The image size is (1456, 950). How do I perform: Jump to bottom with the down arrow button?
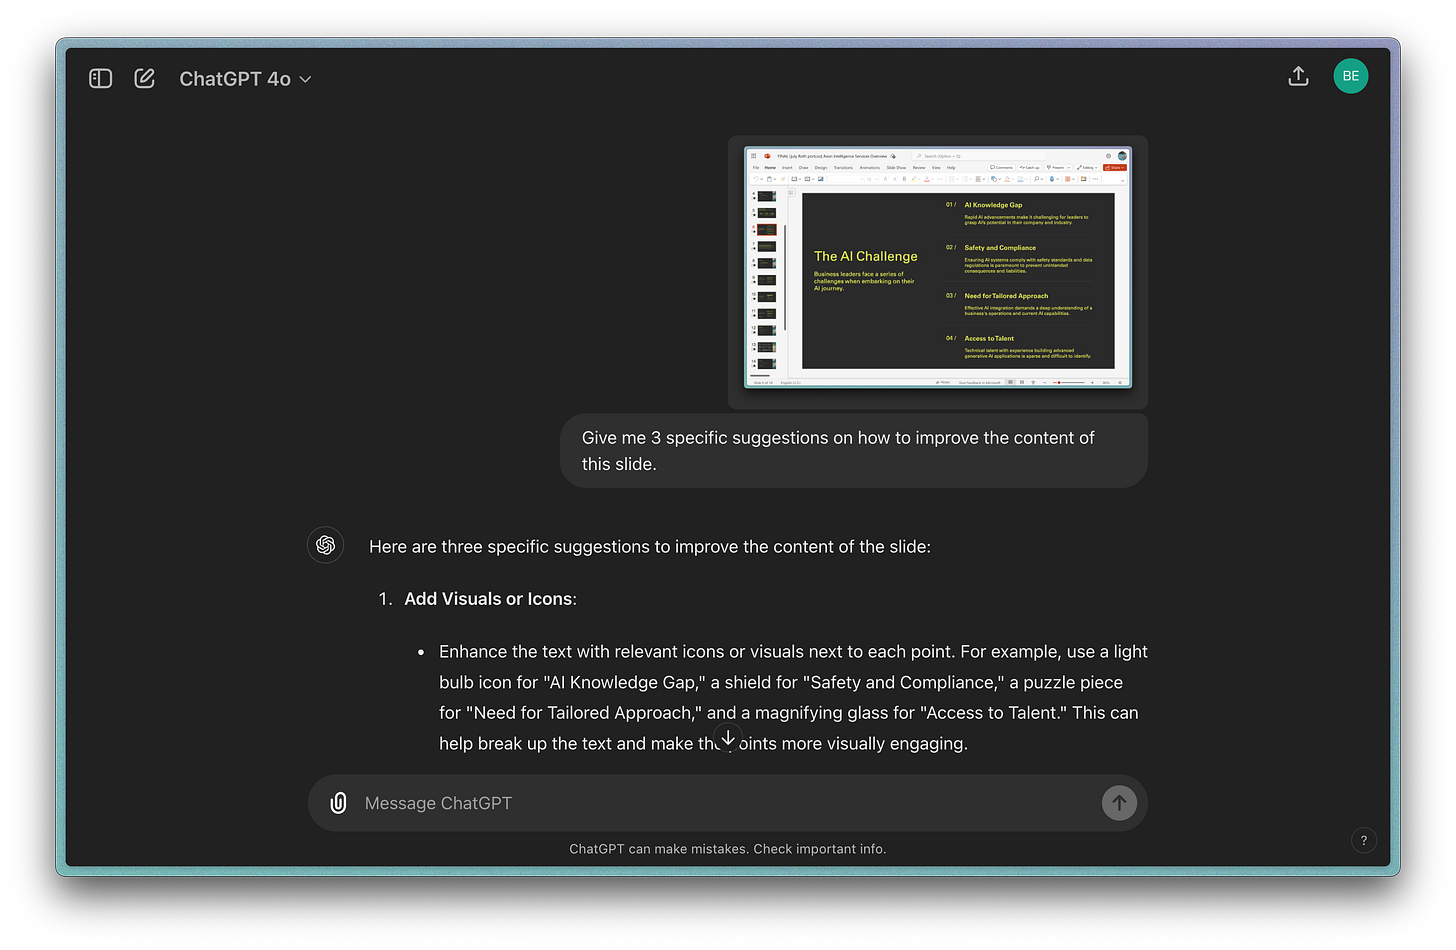728,738
